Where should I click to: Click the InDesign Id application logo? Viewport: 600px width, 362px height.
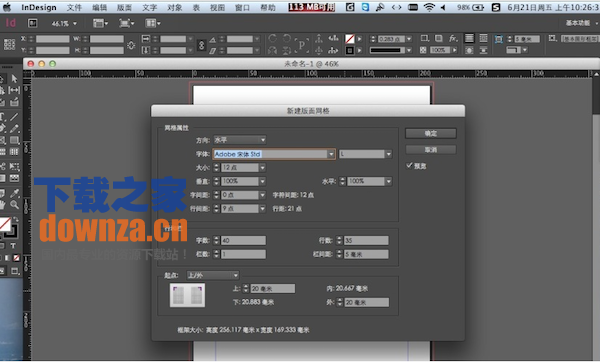tap(11, 23)
